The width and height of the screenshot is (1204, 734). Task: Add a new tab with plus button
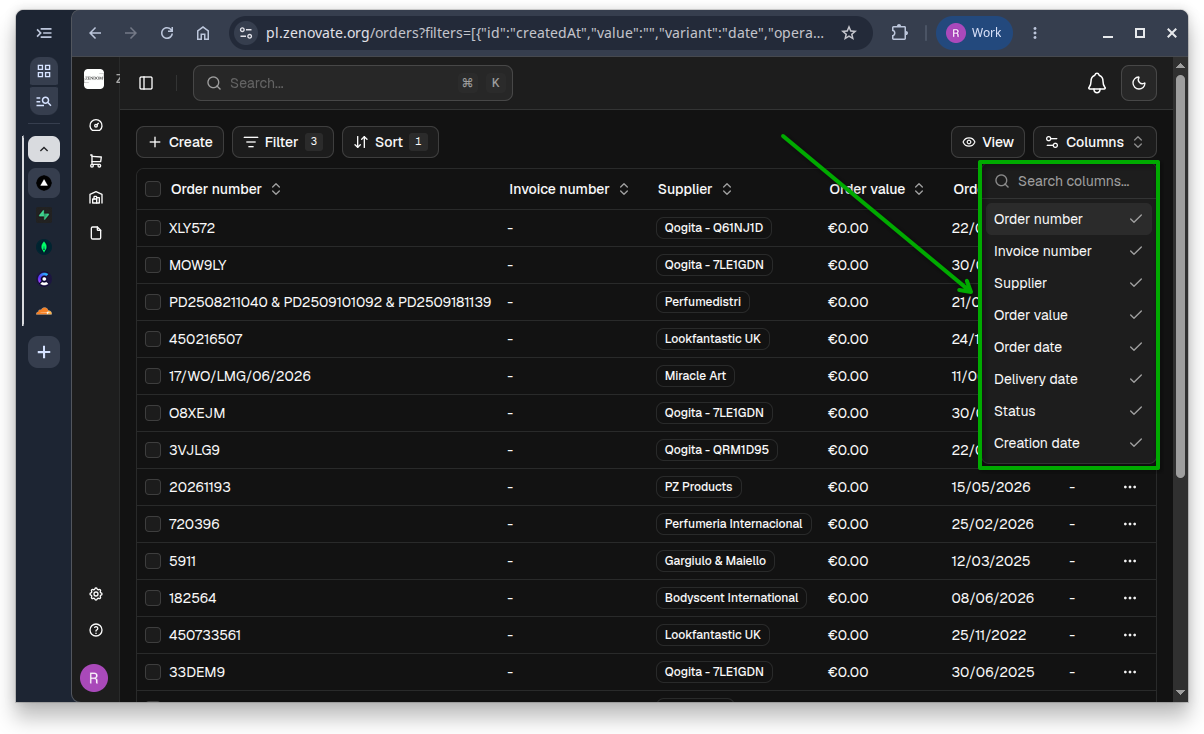(44, 352)
